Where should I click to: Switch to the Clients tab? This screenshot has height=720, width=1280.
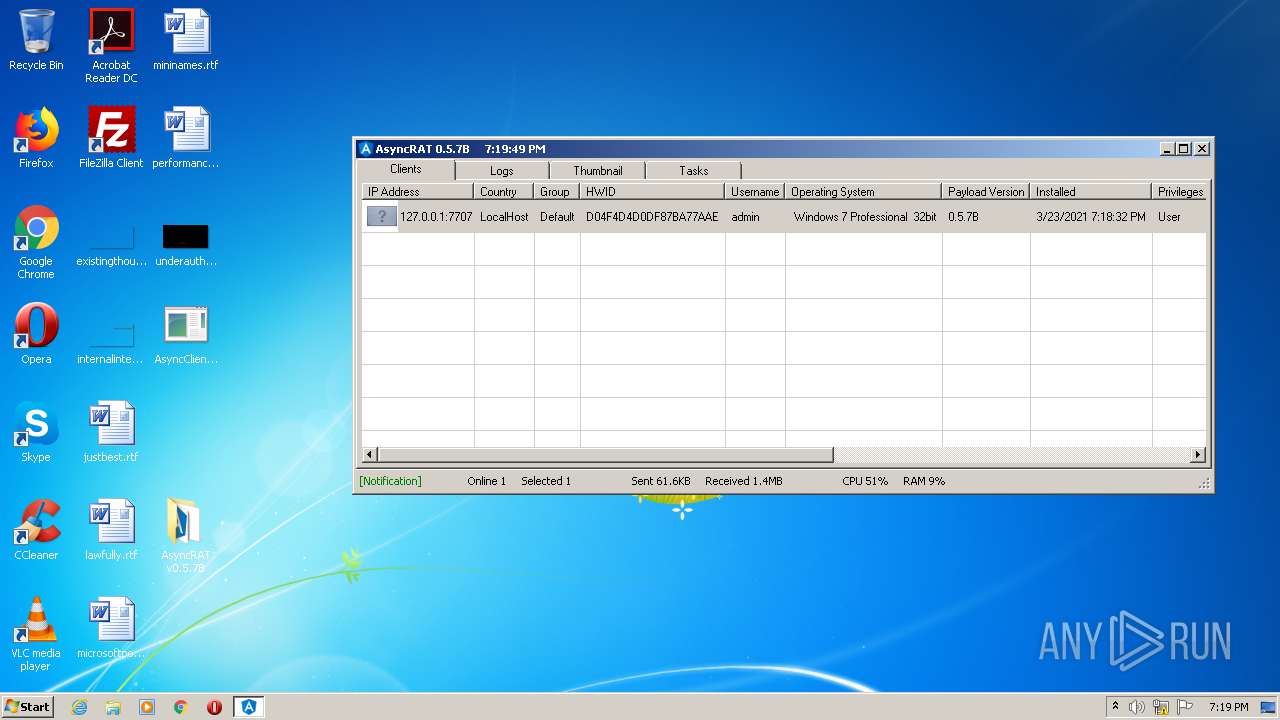coord(406,169)
